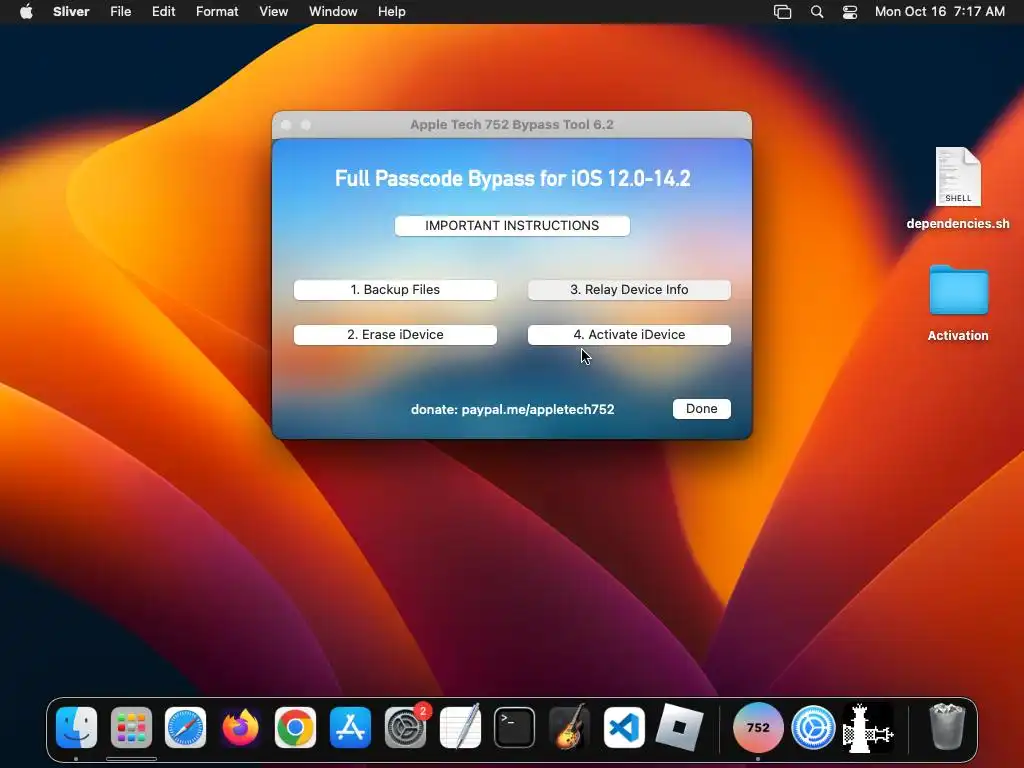This screenshot has height=768, width=1024.
Task: Select the Activation folder on the desktop
Action: (958, 304)
